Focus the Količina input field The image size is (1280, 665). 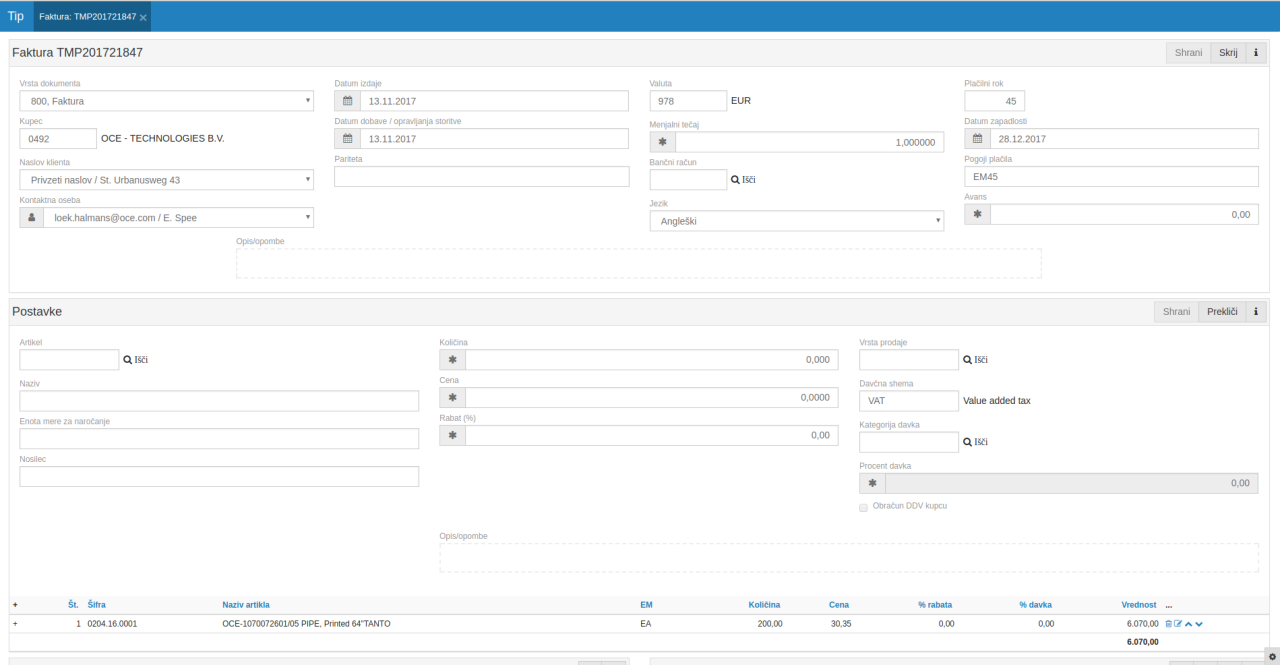point(651,360)
